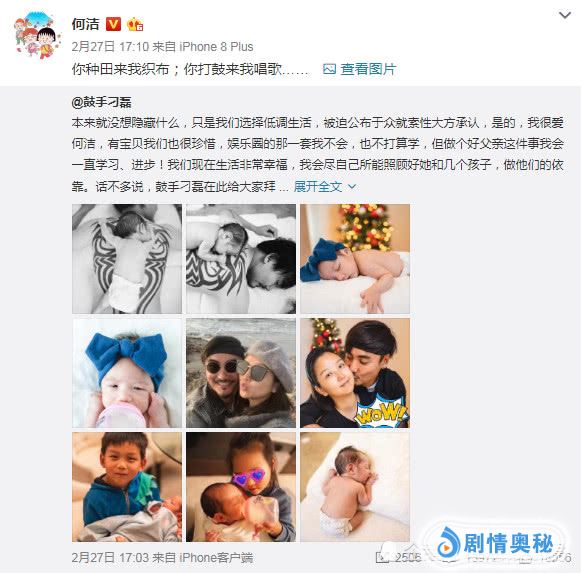
Task: Click the membership crown badge icon
Action: point(135,25)
